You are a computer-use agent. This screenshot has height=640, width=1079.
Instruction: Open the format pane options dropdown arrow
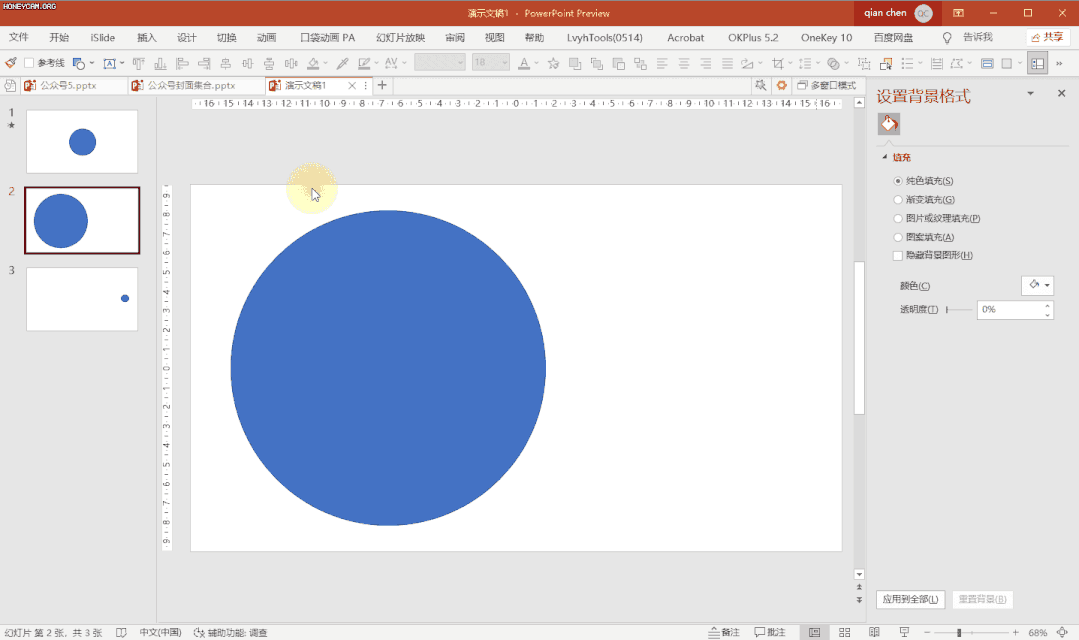click(x=1031, y=94)
